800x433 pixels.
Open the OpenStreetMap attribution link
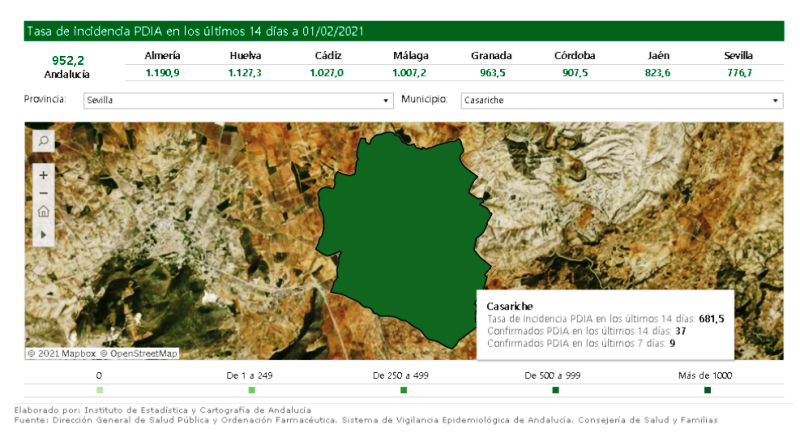143,353
